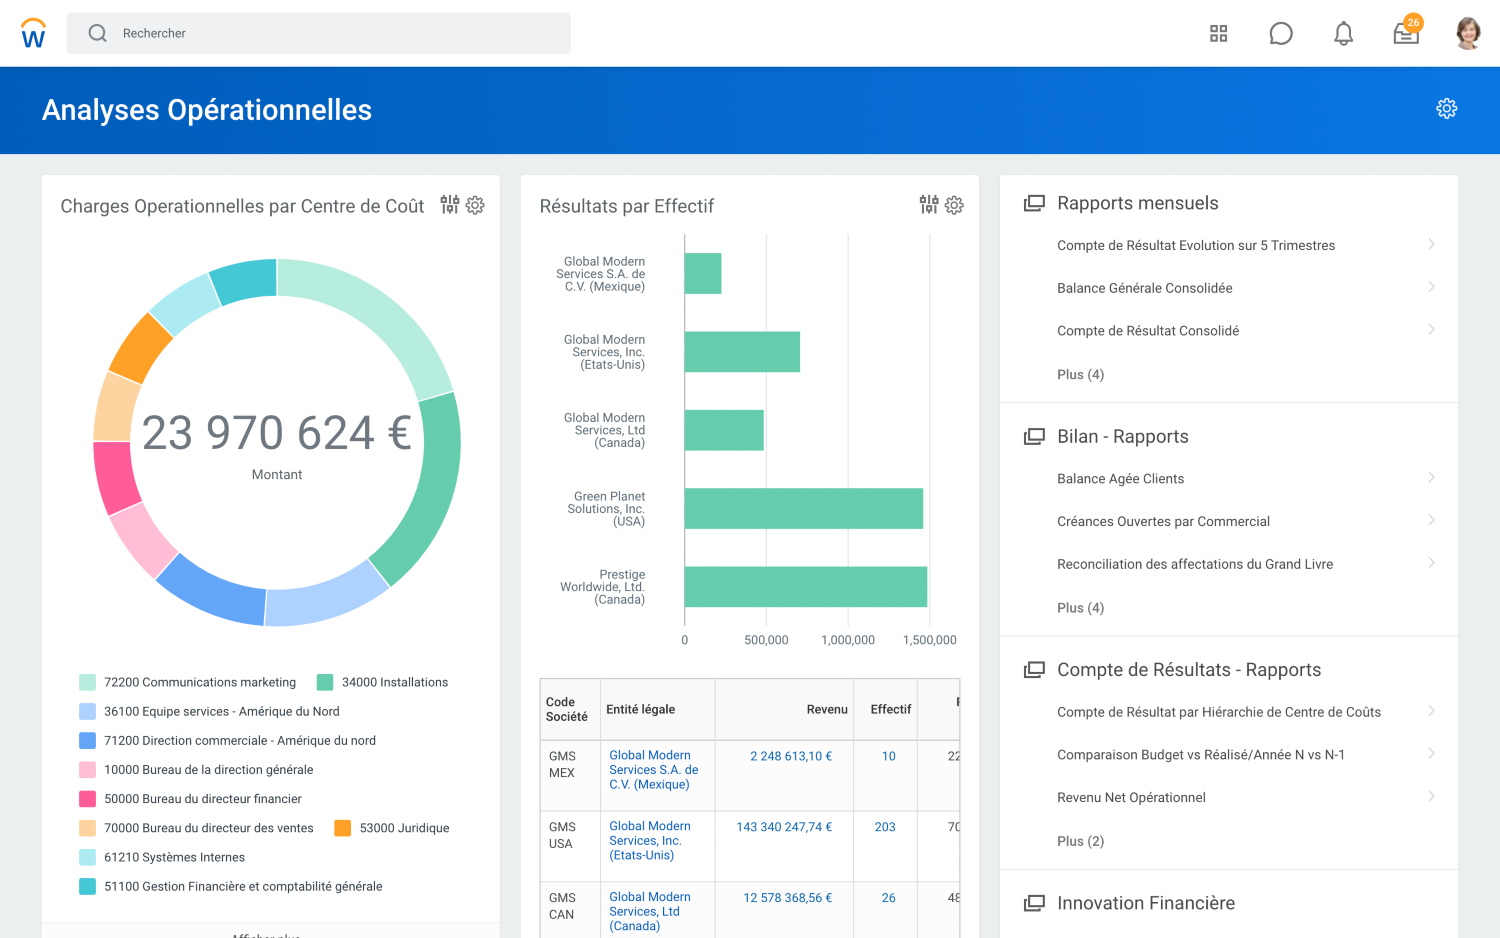Click 34000 Installations legend swatch
This screenshot has width=1500, height=938.
point(325,682)
